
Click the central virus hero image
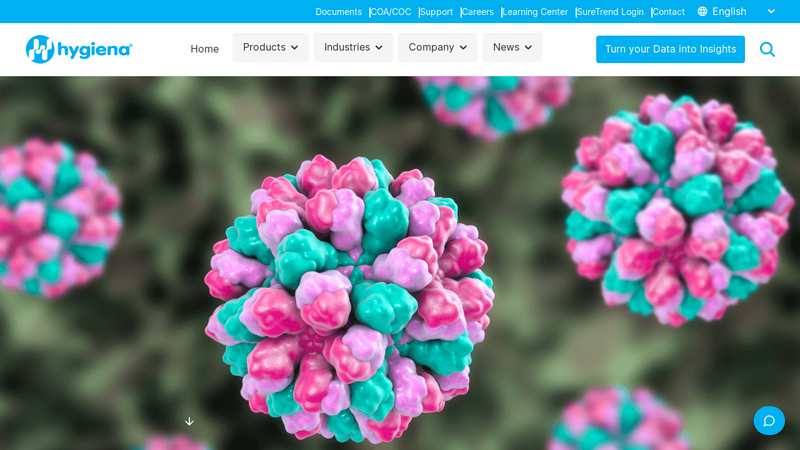349,298
